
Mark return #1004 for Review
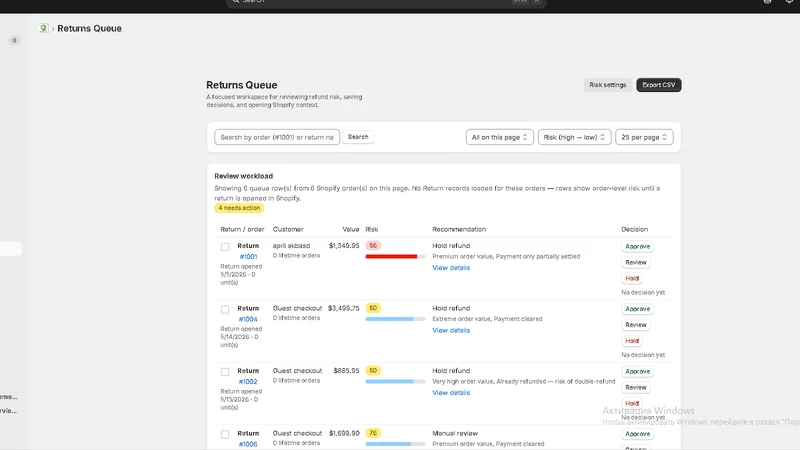coord(636,325)
